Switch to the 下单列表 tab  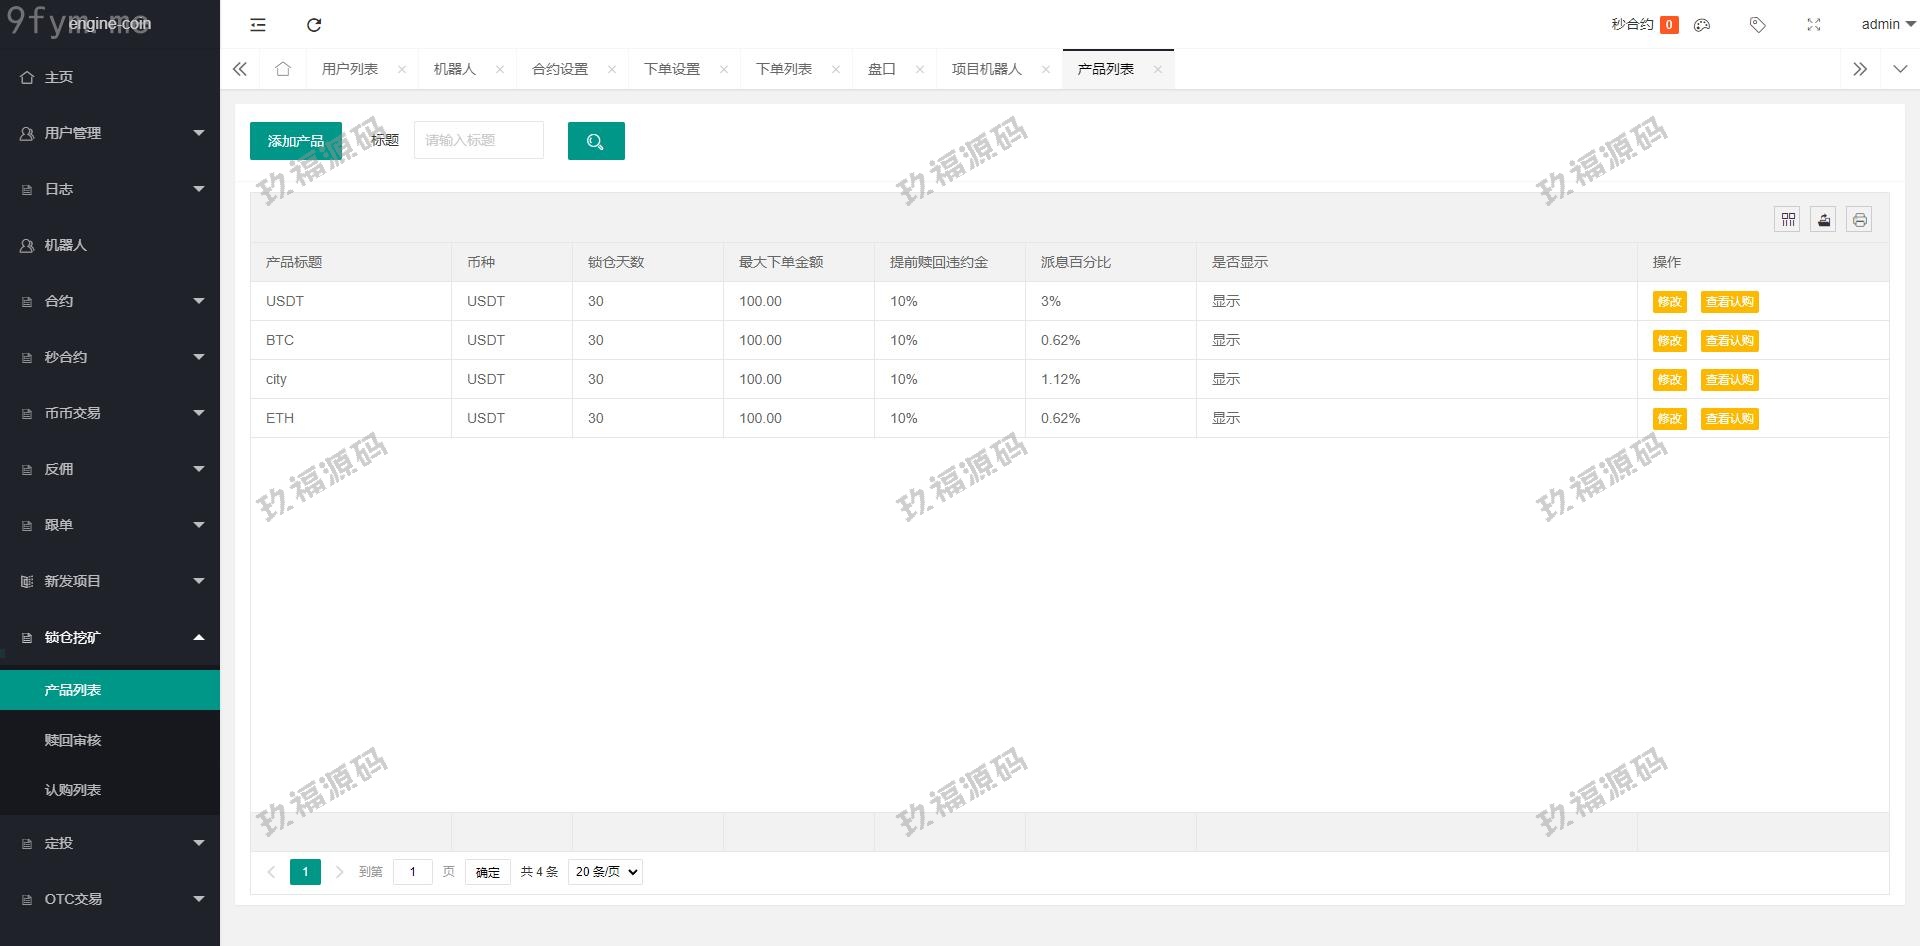pyautogui.click(x=783, y=69)
